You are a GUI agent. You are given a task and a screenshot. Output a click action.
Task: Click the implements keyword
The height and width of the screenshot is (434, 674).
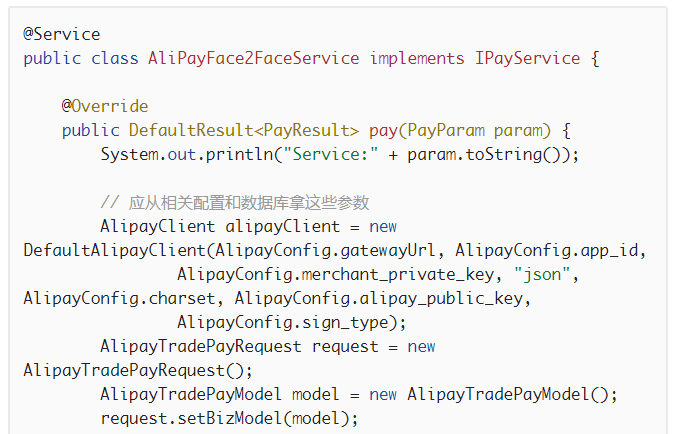pyautogui.click(x=417, y=59)
